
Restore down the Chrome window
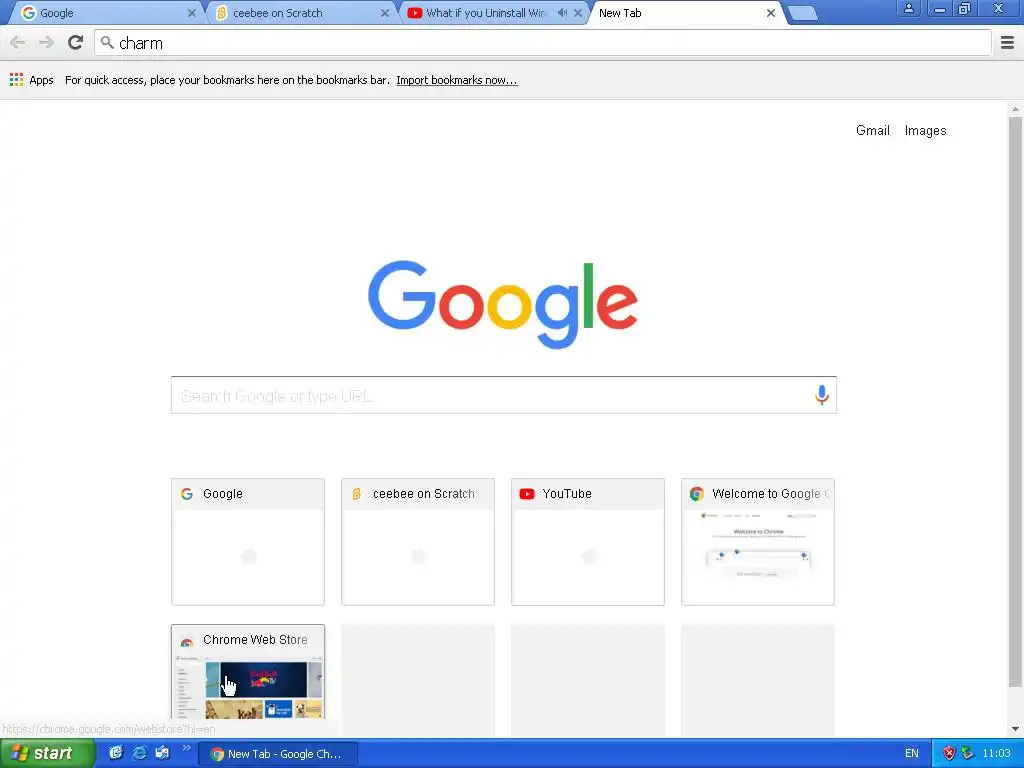point(965,8)
